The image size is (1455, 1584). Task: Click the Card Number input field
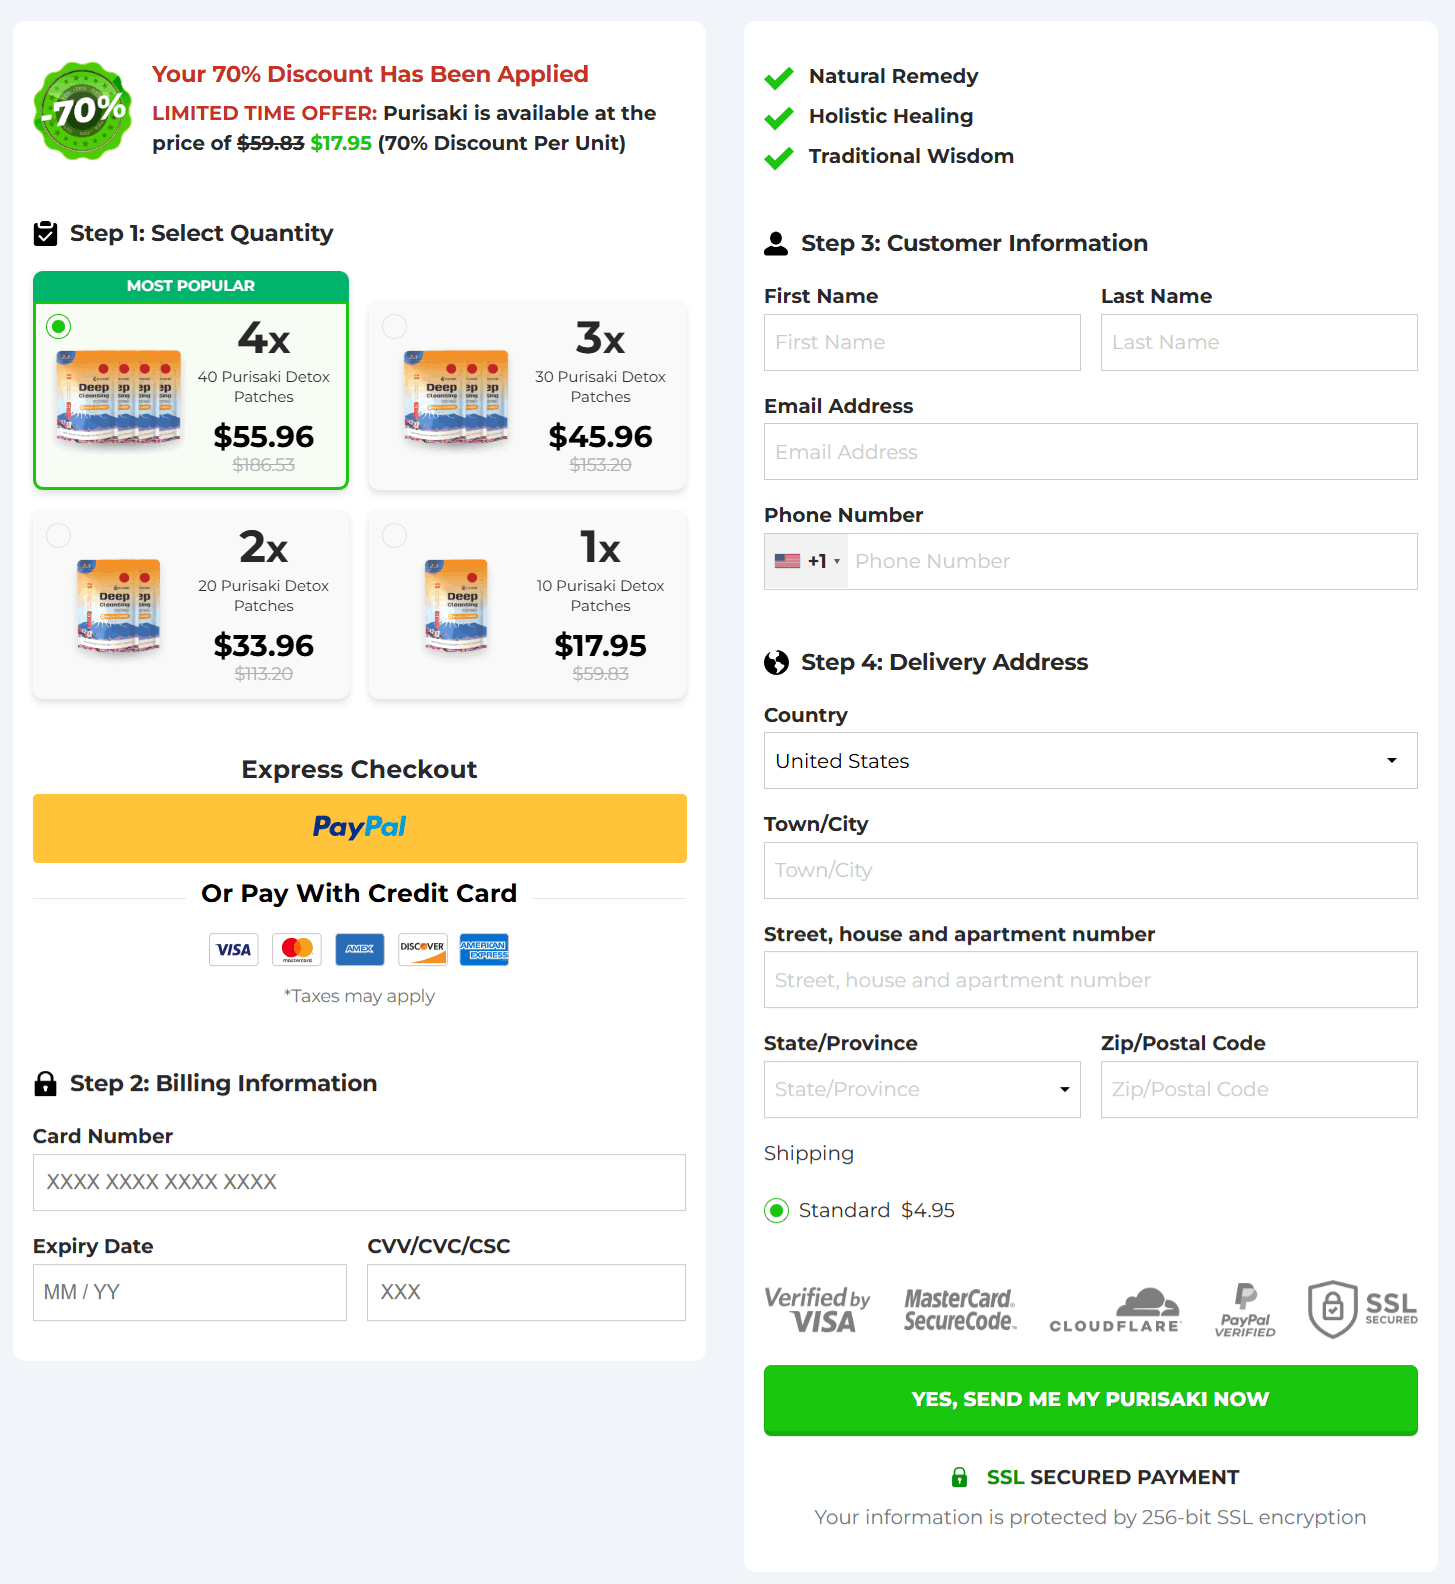click(359, 1182)
